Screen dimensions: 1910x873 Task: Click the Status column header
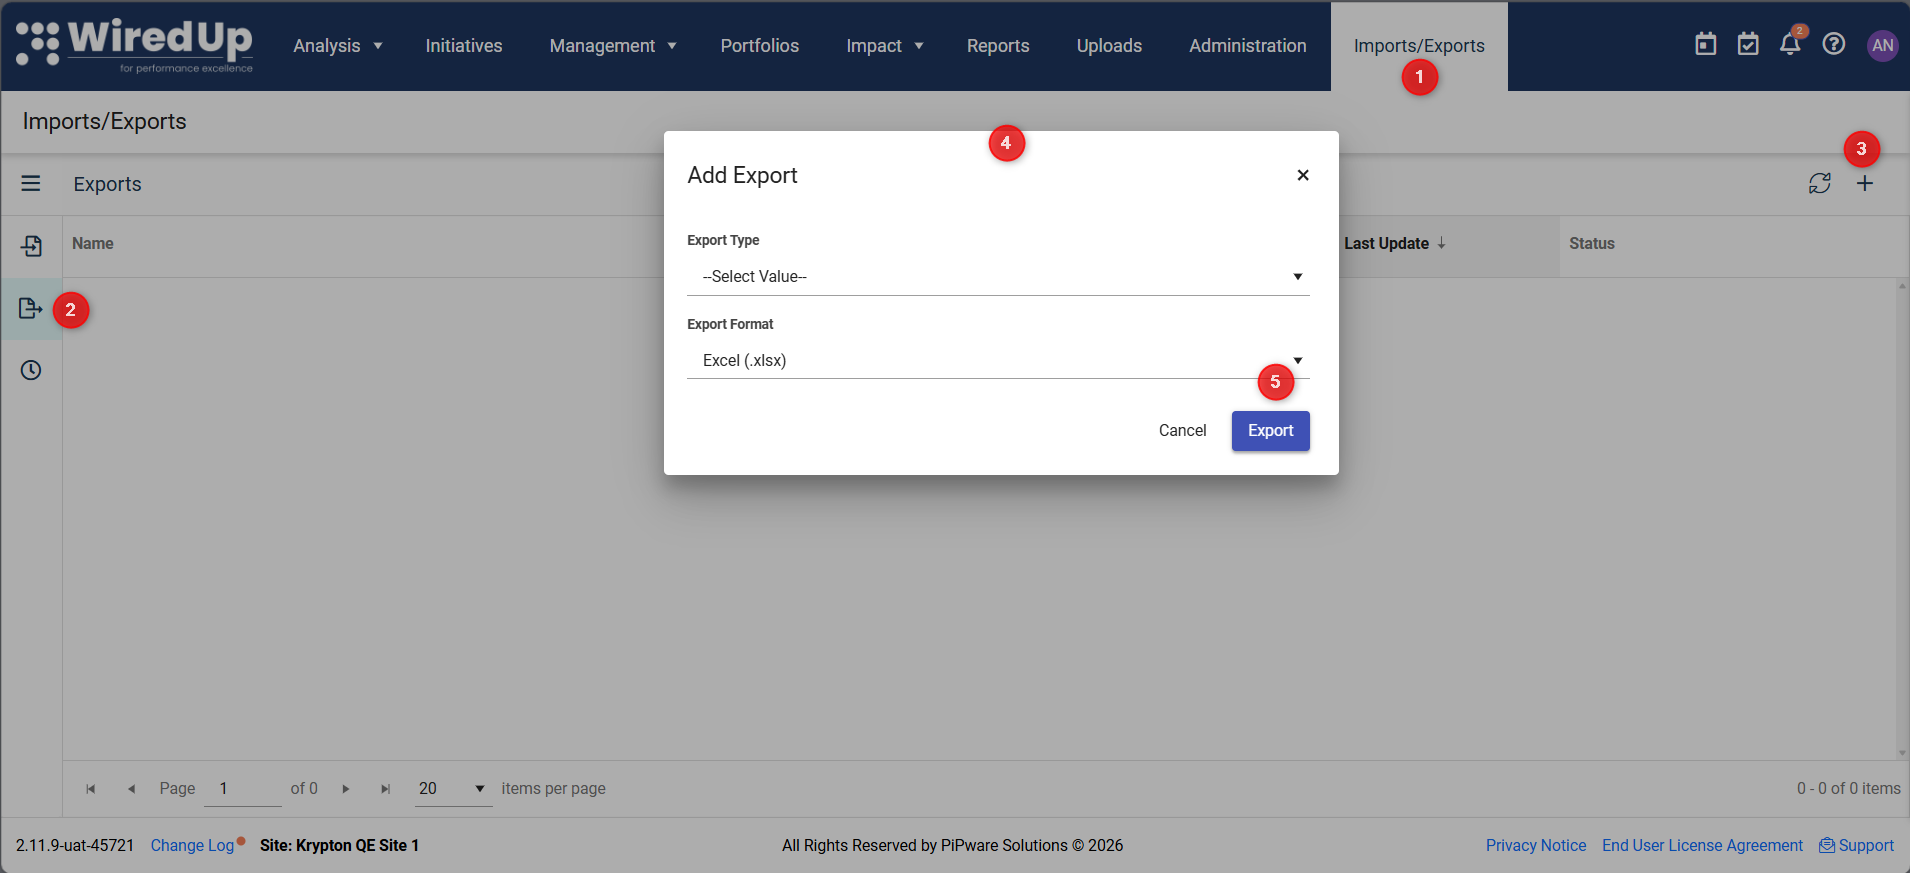[x=1592, y=244]
